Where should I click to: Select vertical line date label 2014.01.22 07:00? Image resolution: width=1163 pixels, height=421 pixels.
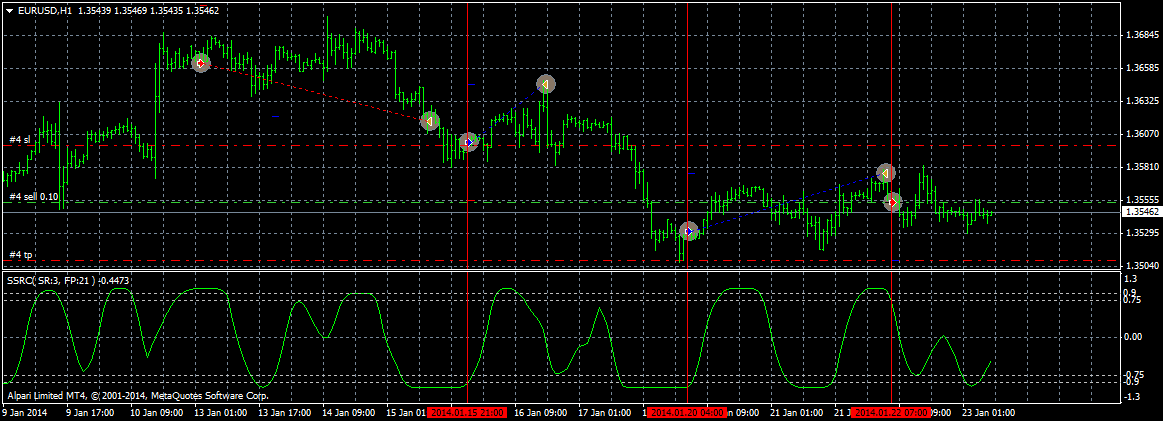(x=891, y=412)
